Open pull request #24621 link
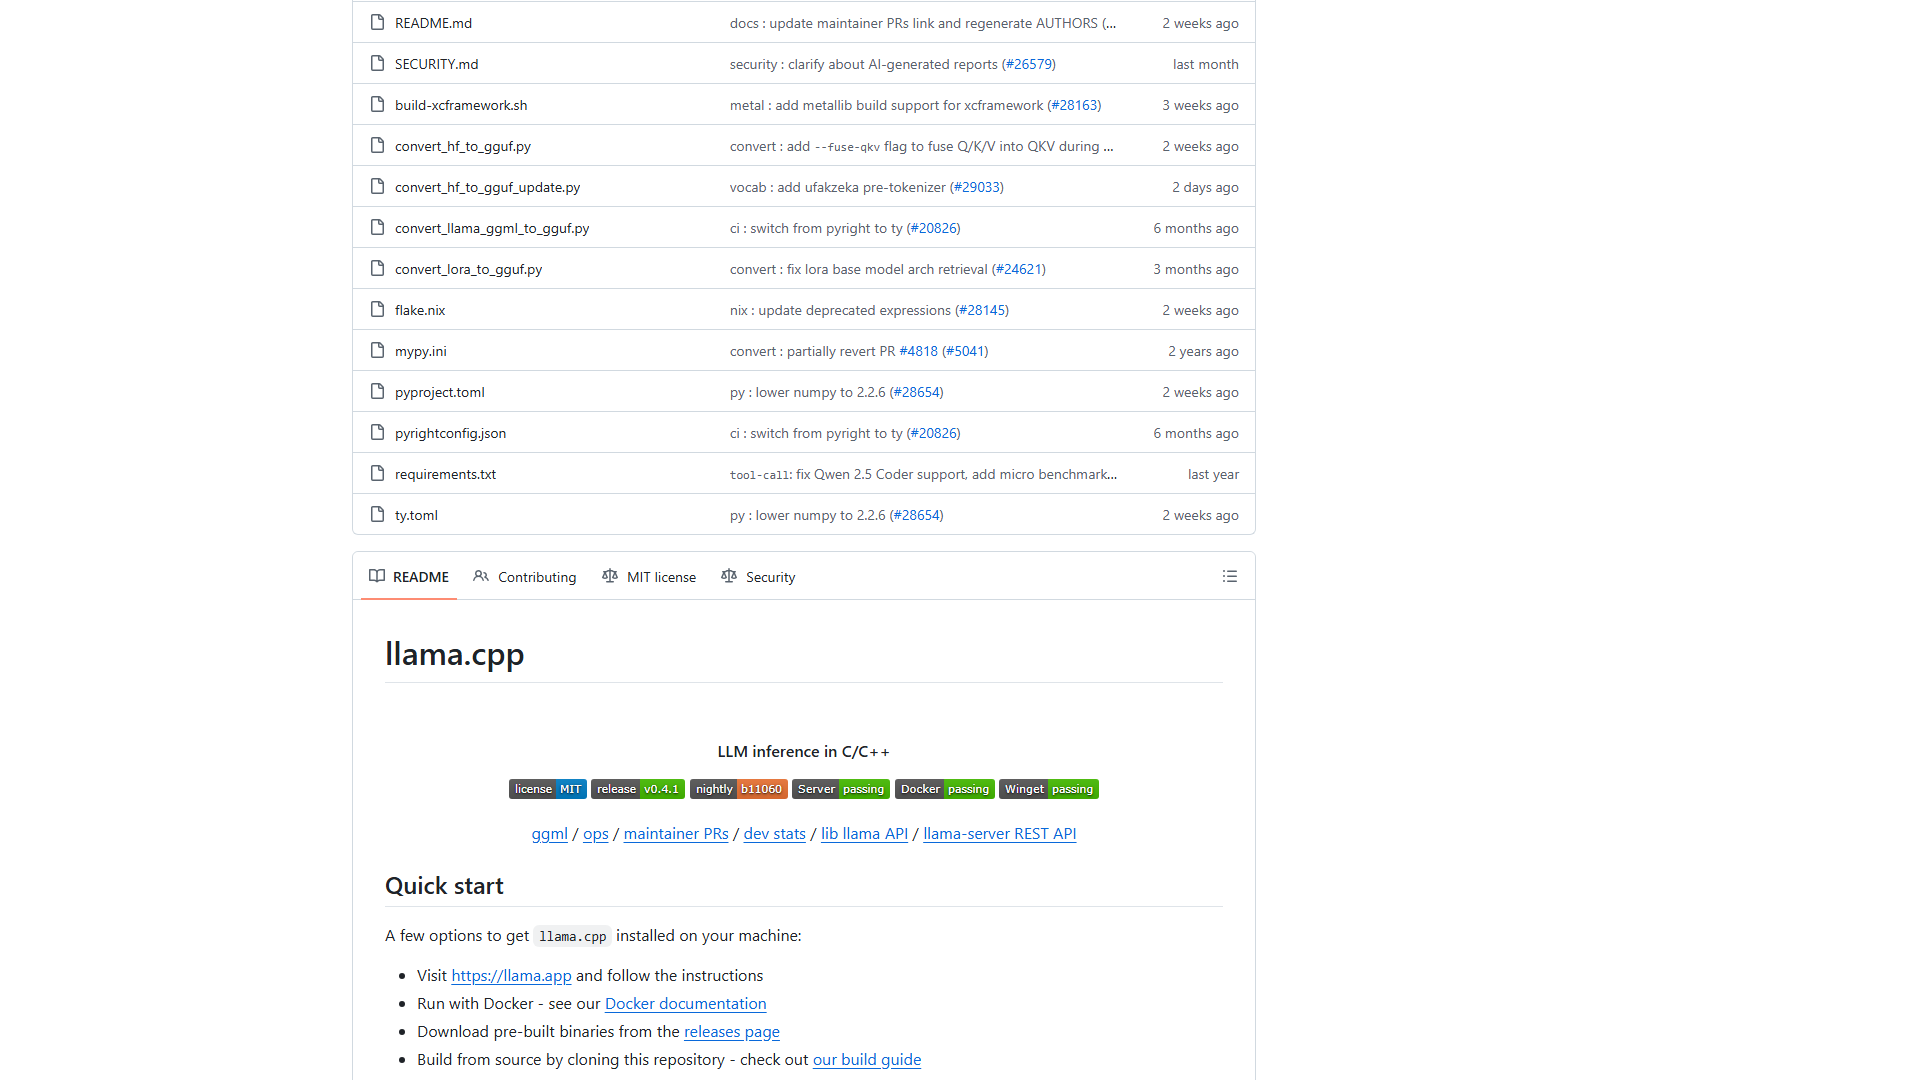 coord(1019,269)
